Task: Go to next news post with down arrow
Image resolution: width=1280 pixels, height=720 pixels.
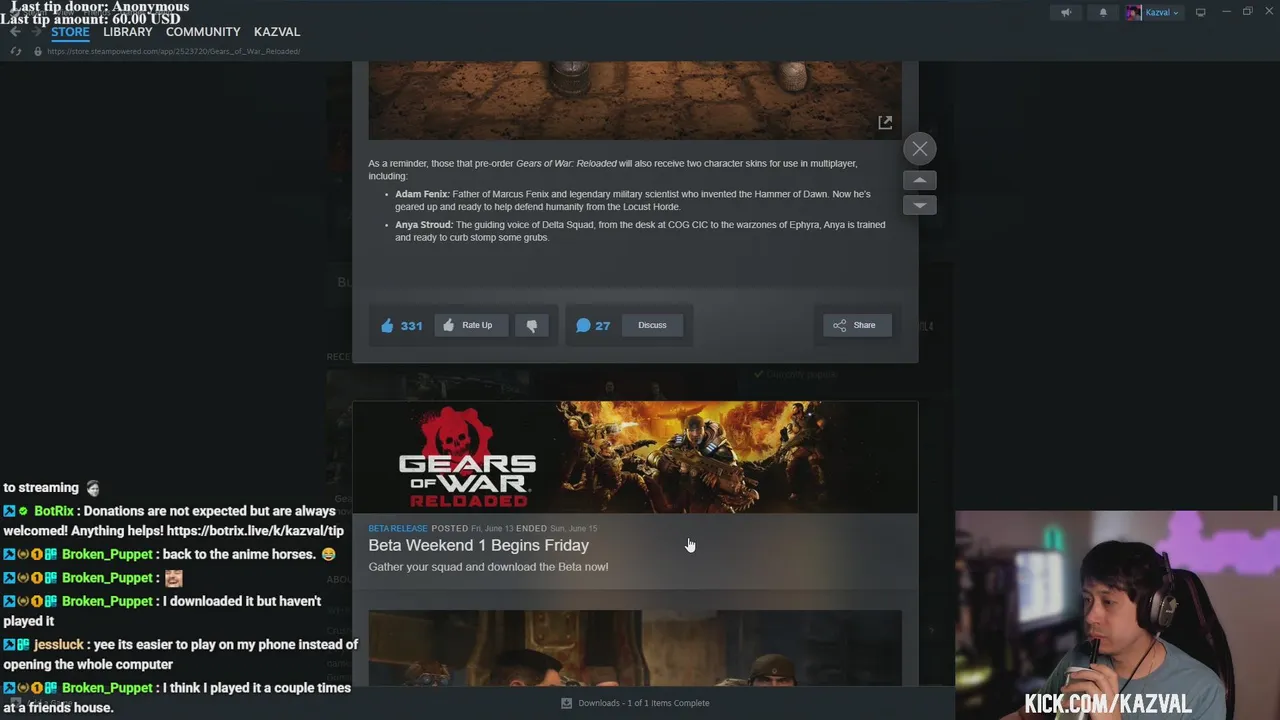Action: [919, 205]
